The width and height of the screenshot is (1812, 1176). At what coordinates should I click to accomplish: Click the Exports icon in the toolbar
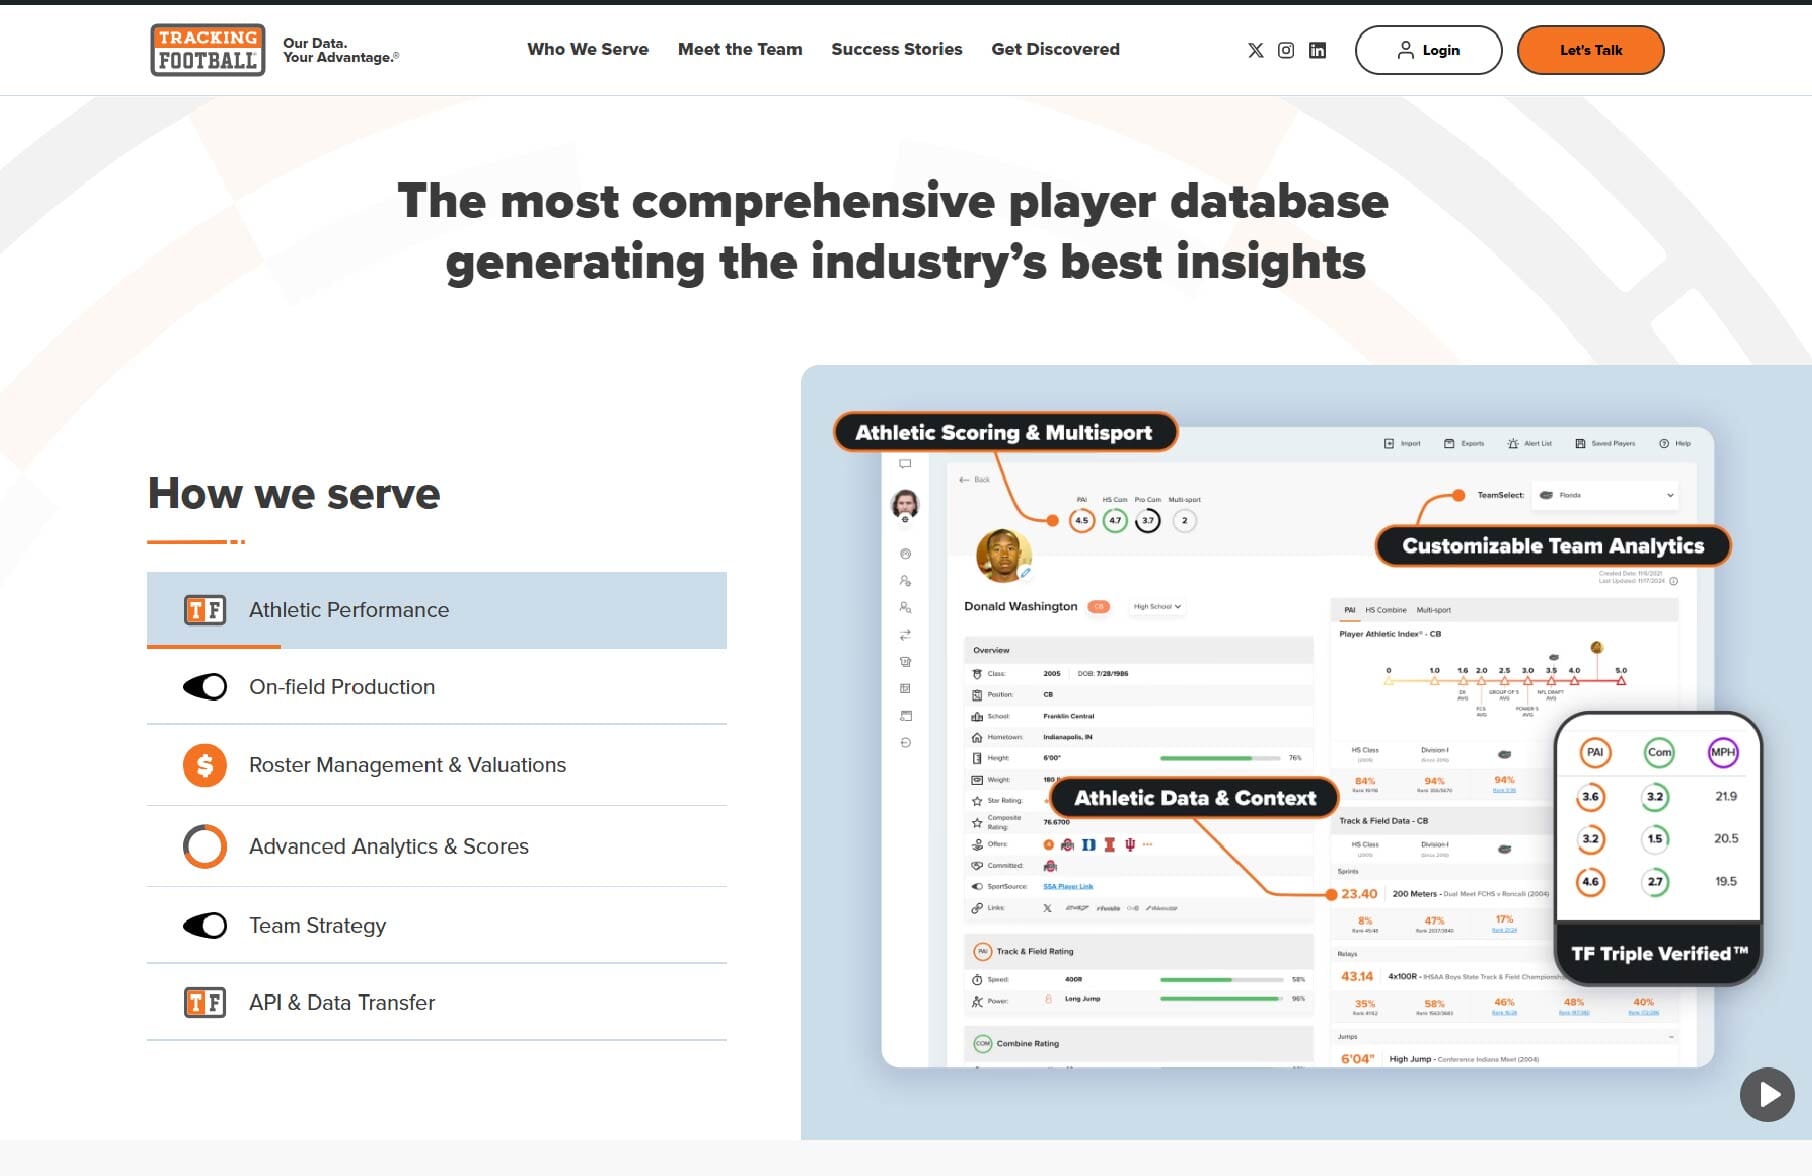[1448, 443]
